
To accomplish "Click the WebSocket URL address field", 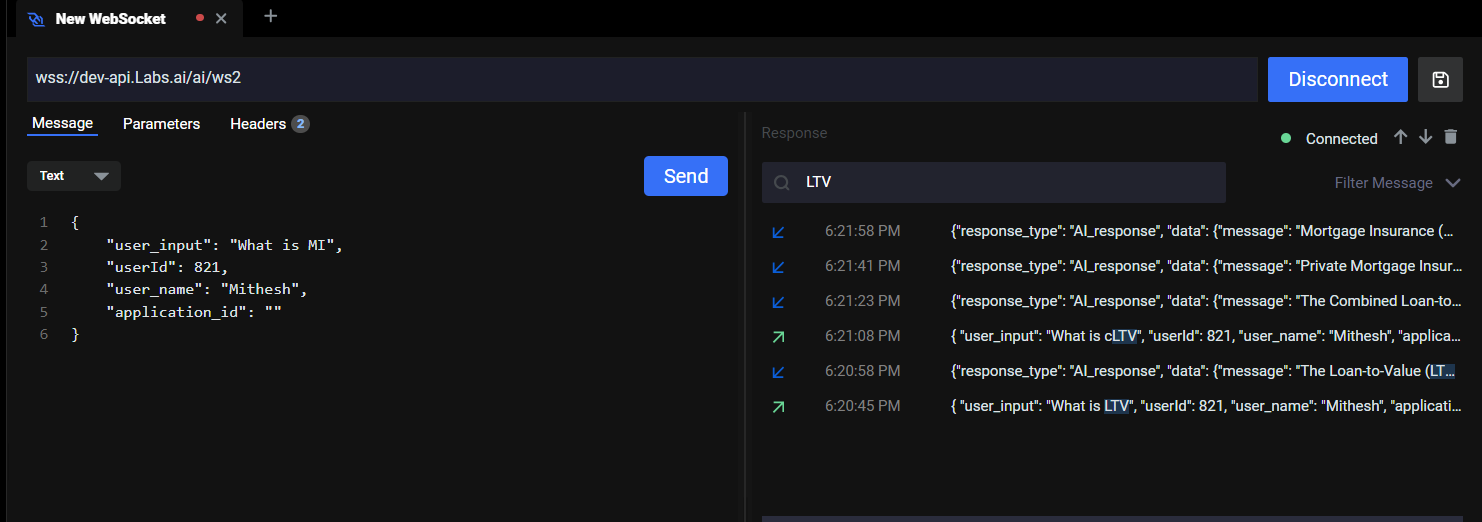I will 640,79.
